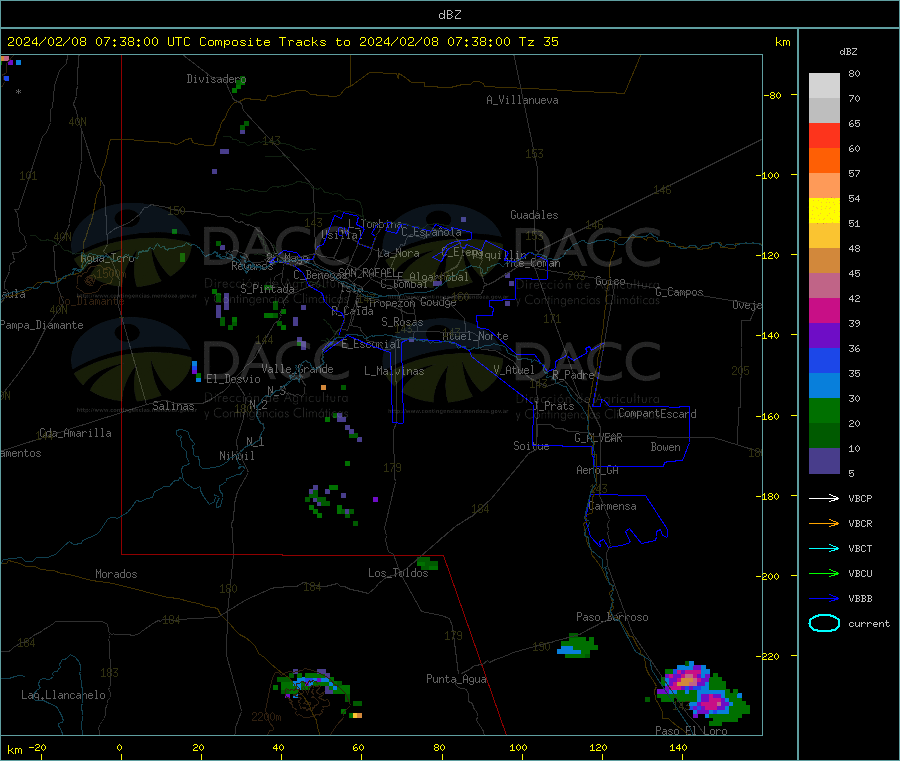Click the Cda_Amarilla place label

pyautogui.click(x=75, y=433)
